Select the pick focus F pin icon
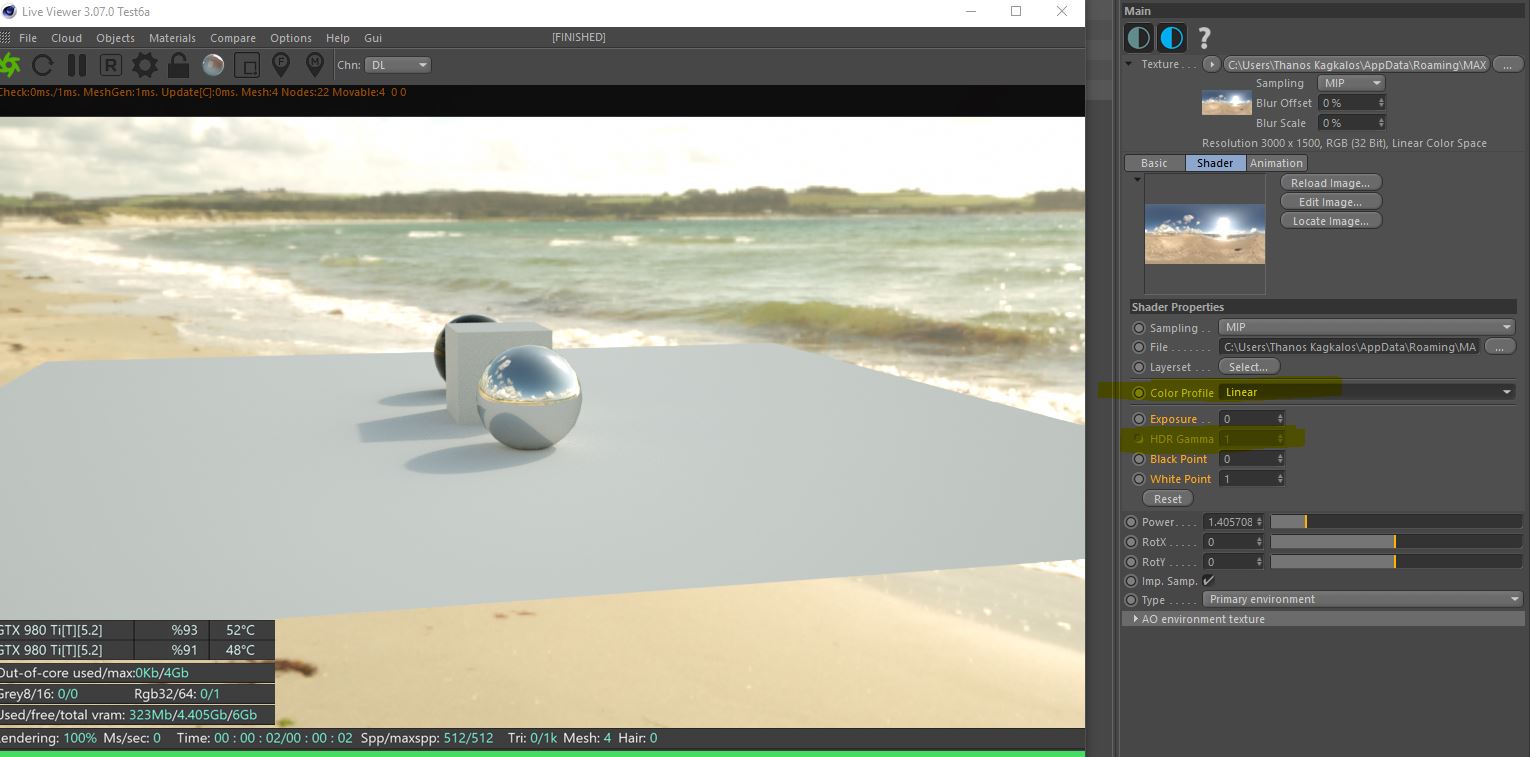Viewport: 1530px width, 757px height. coord(281,65)
